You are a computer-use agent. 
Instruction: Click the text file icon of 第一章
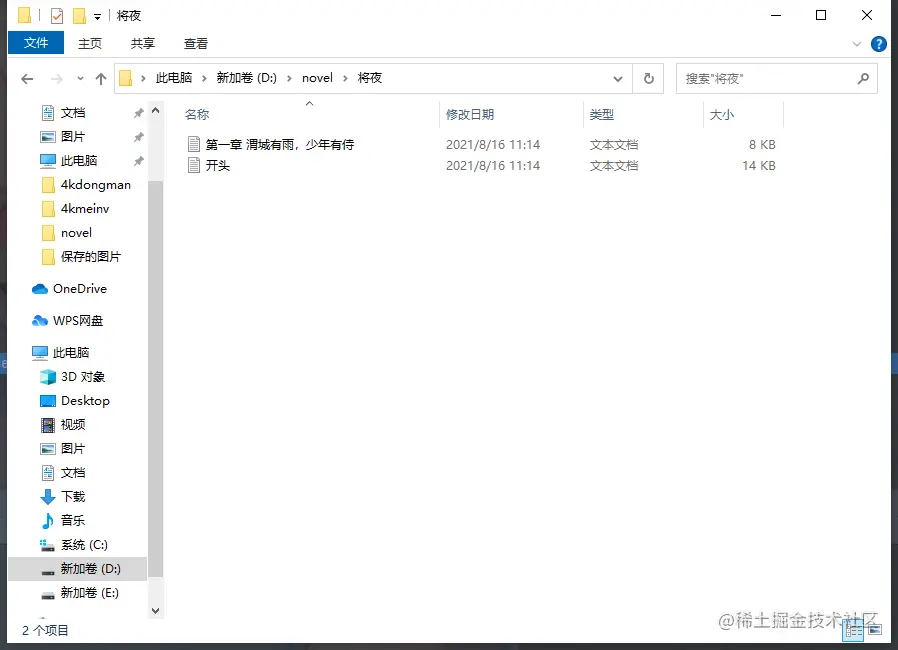tap(194, 144)
